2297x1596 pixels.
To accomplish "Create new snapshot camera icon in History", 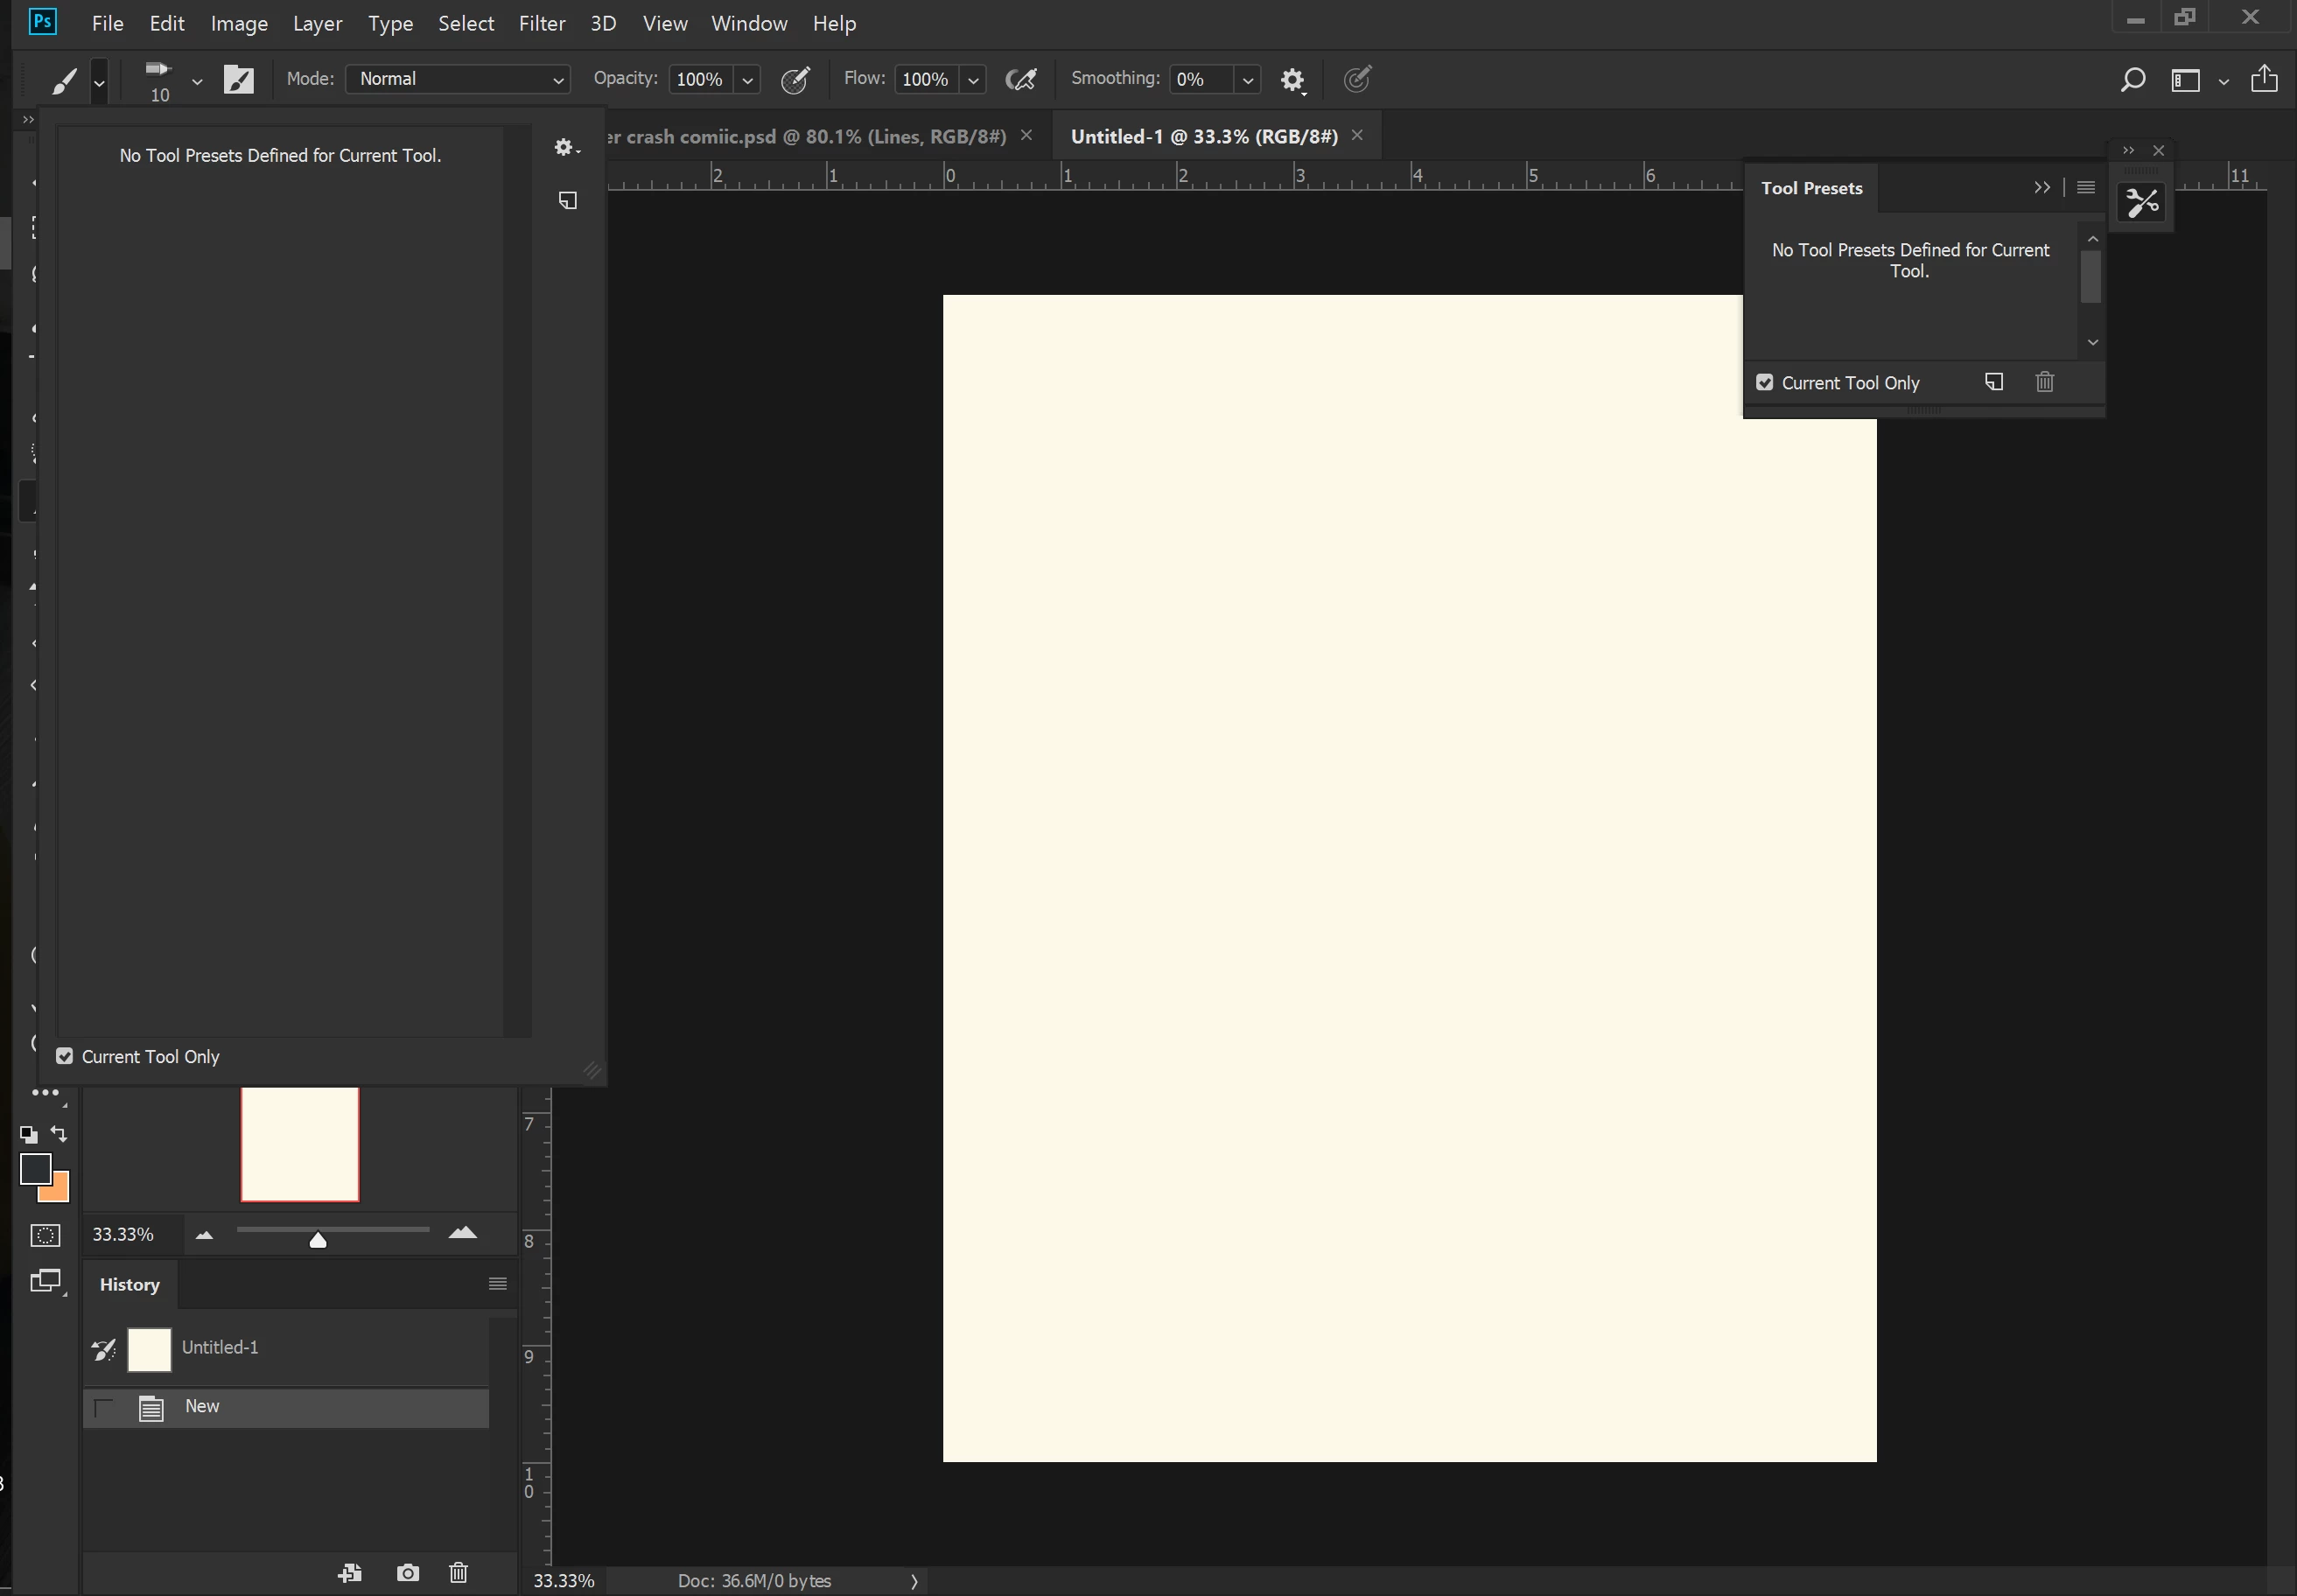I will (408, 1572).
